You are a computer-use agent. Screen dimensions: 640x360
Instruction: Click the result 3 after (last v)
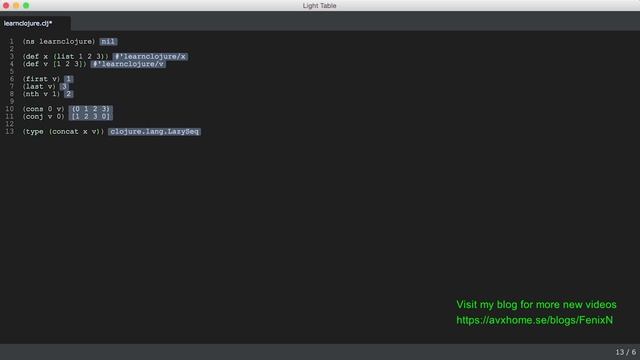pos(64,87)
